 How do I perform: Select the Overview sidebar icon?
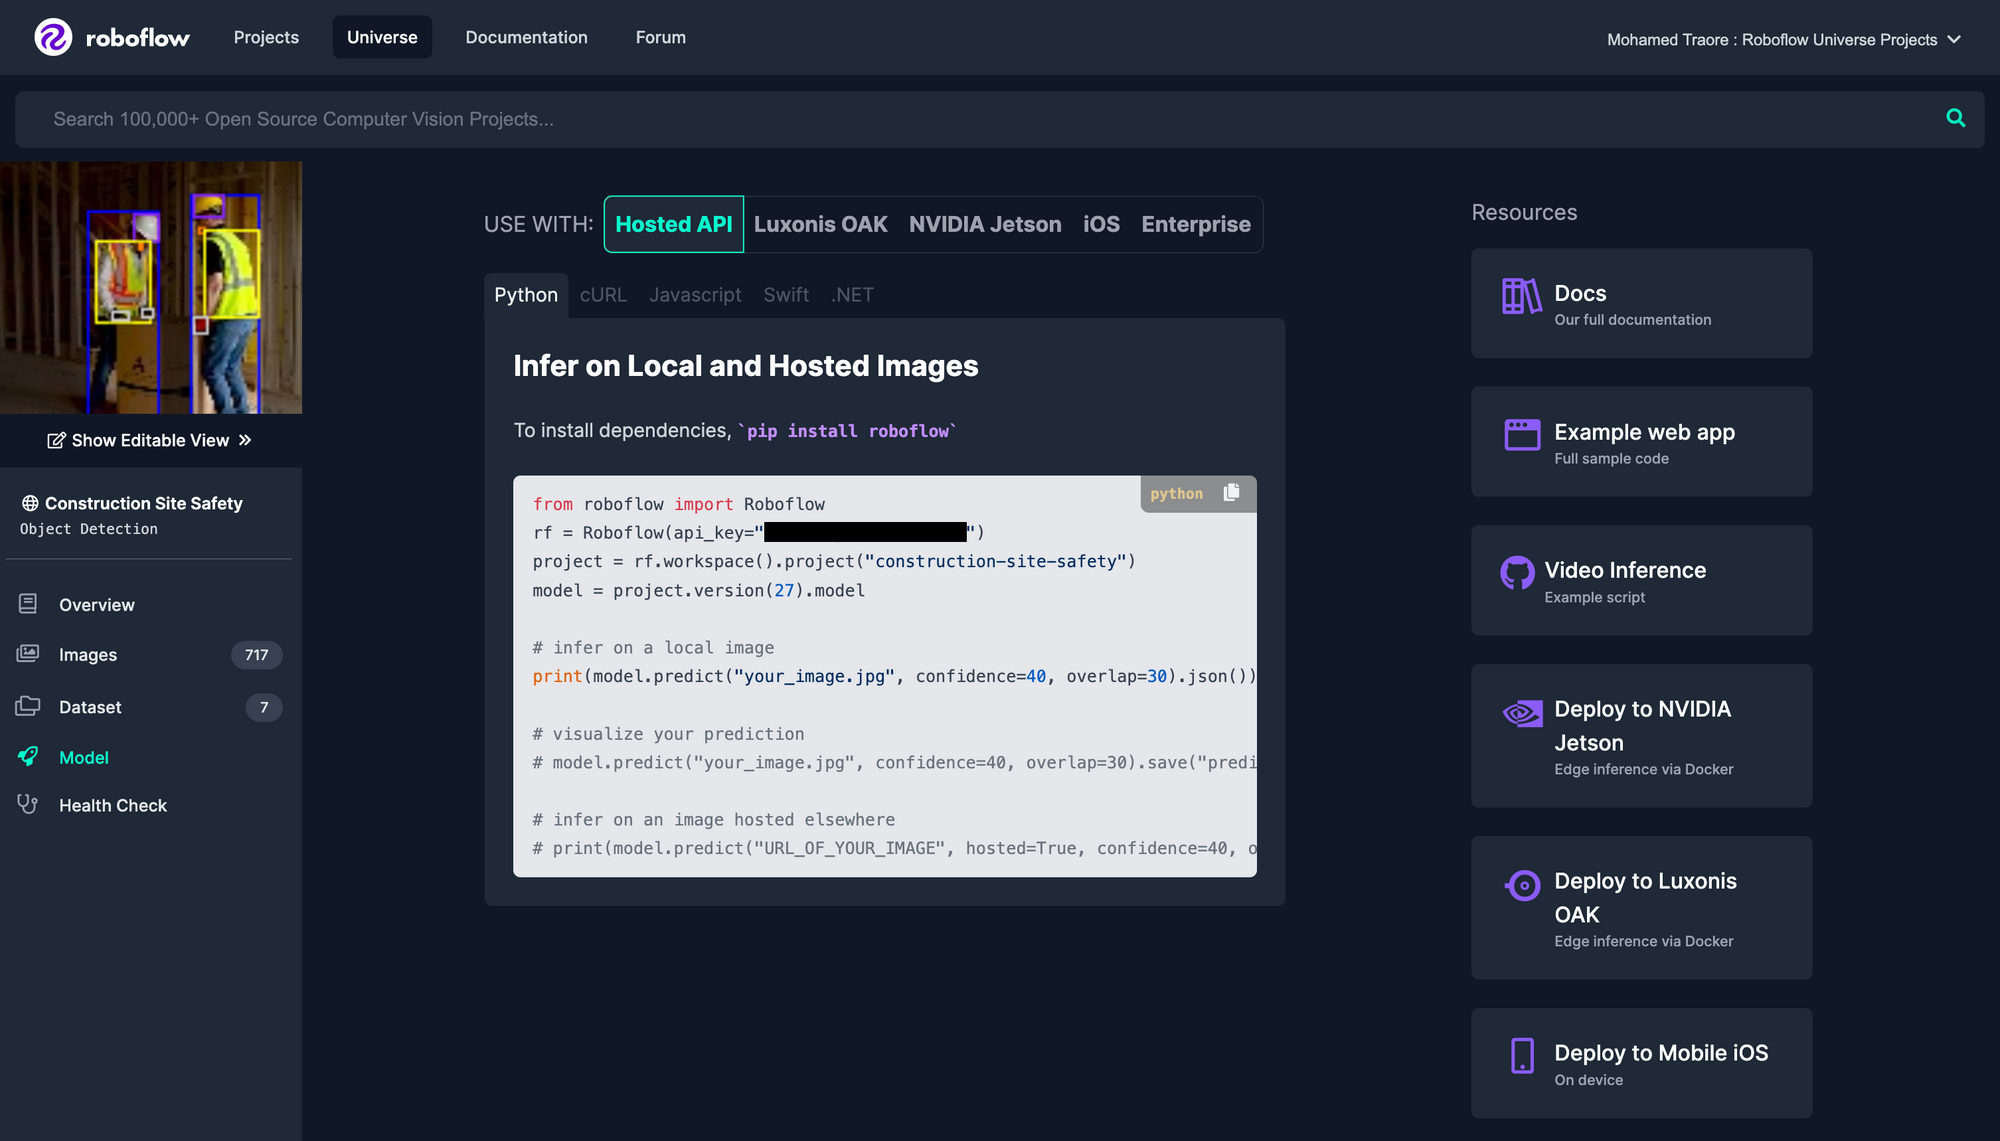(28, 604)
